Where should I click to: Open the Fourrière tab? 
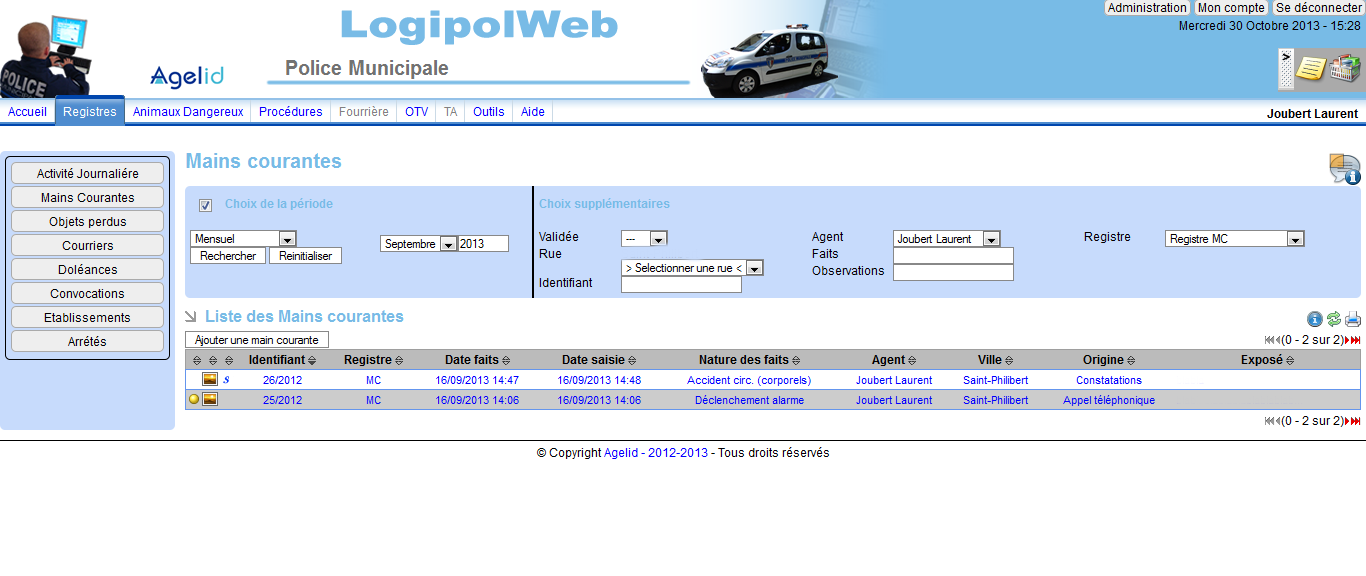tap(364, 112)
